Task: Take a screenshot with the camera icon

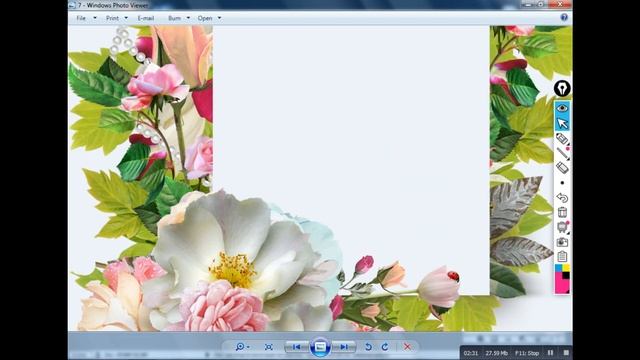Action: pos(562,242)
